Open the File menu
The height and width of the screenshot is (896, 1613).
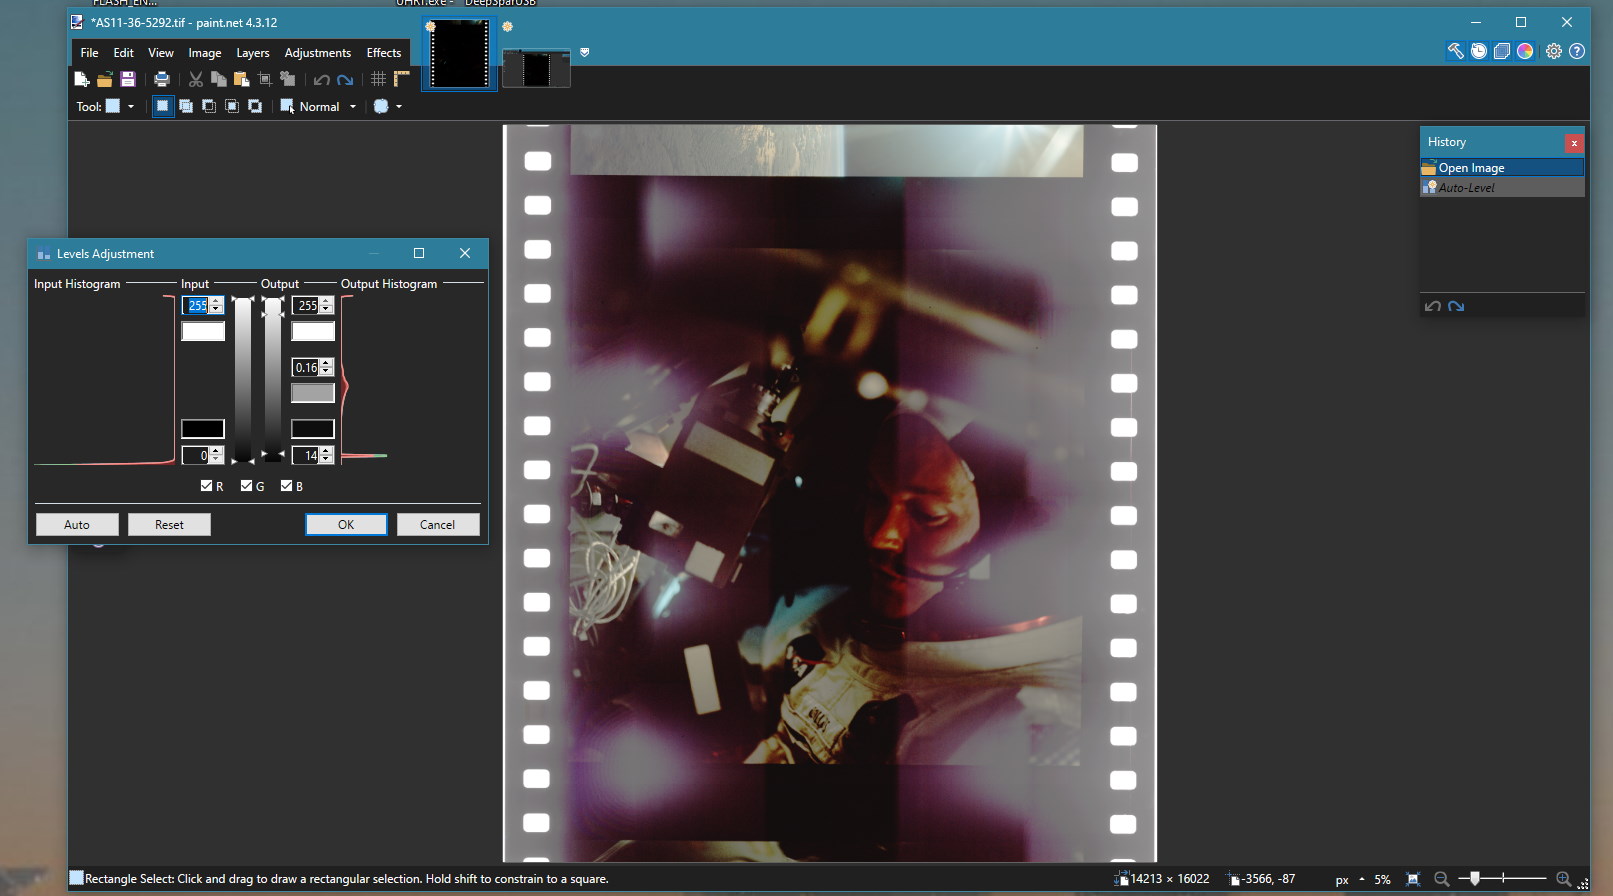click(x=89, y=53)
